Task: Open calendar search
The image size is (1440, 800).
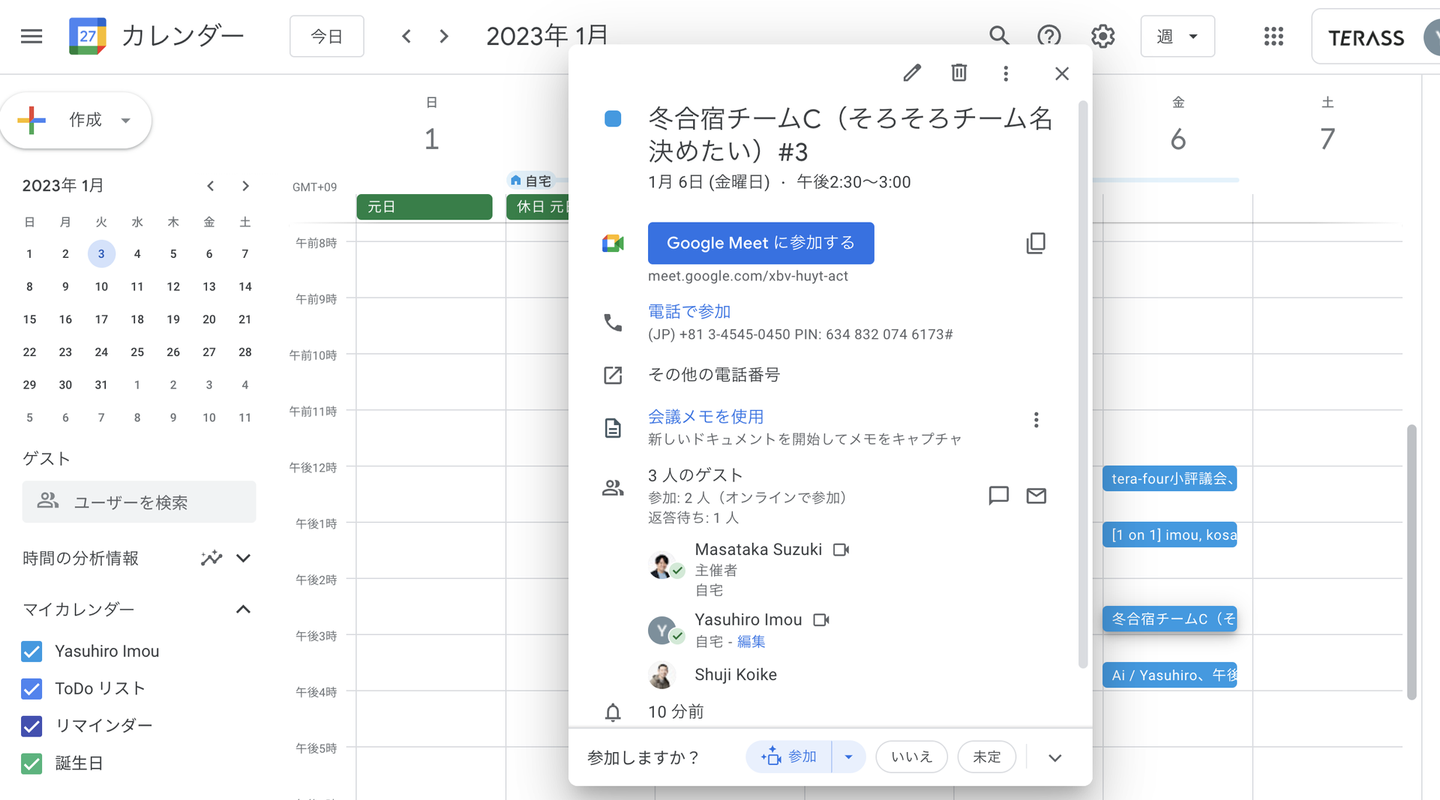Action: pyautogui.click(x=999, y=37)
